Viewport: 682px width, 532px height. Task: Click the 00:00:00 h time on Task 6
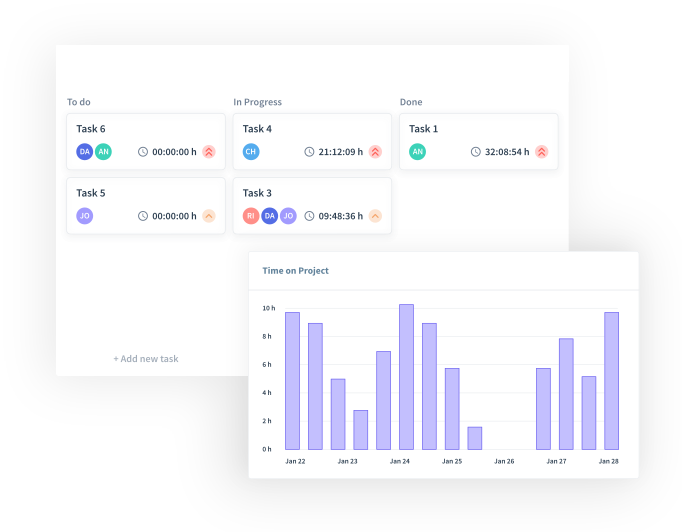click(x=174, y=152)
